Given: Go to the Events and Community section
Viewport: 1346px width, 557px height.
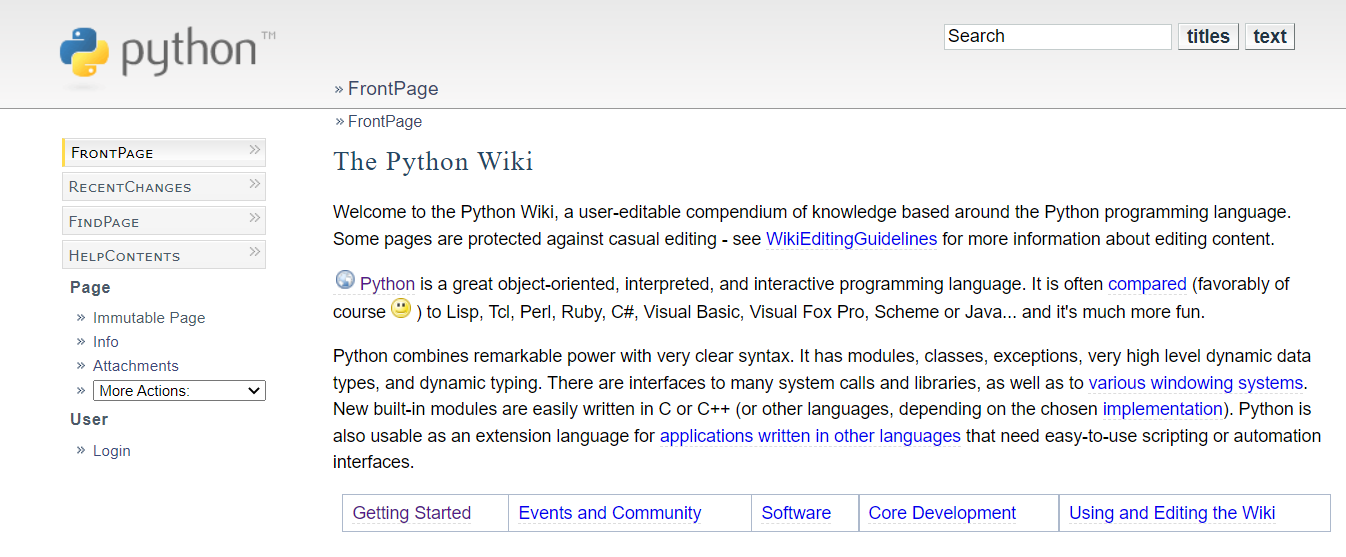Looking at the screenshot, I should click(x=609, y=513).
